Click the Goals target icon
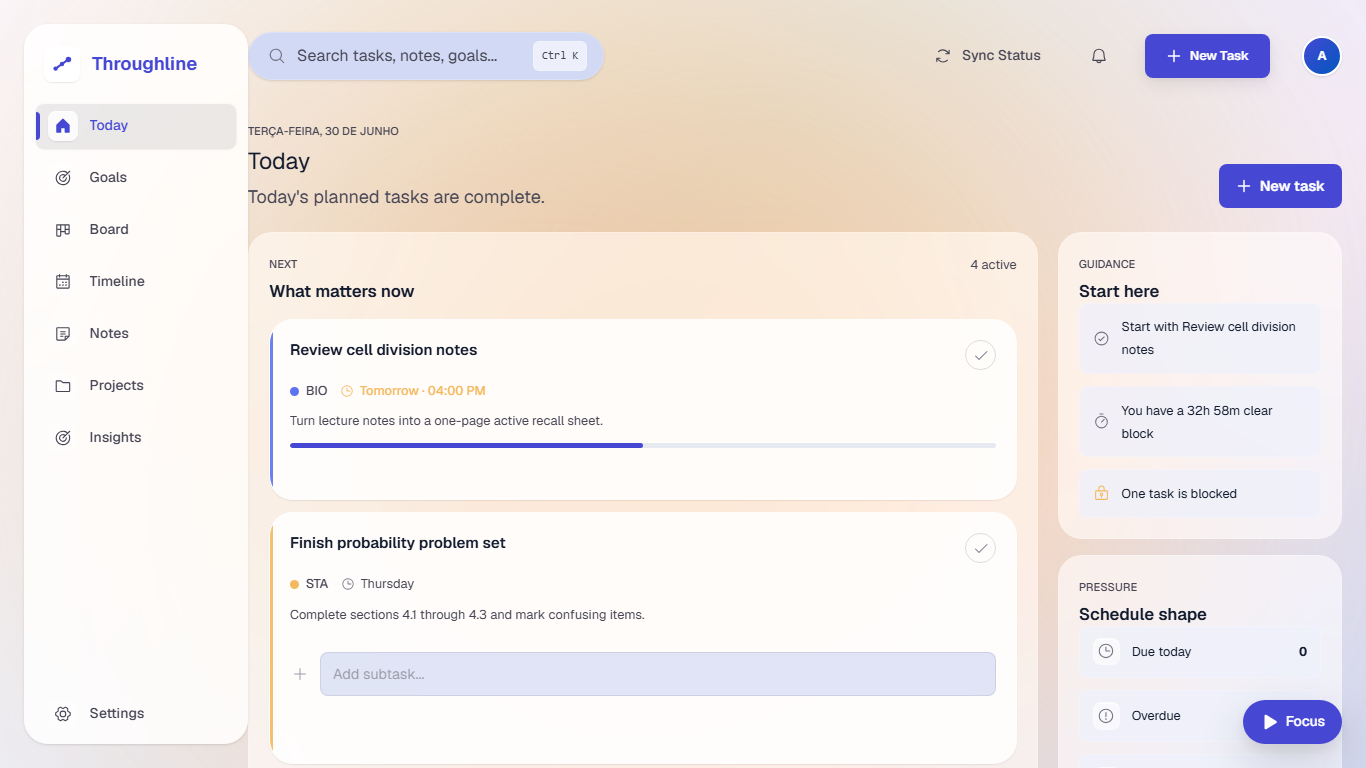Screen dimensions: 1366x768 (x=63, y=178)
